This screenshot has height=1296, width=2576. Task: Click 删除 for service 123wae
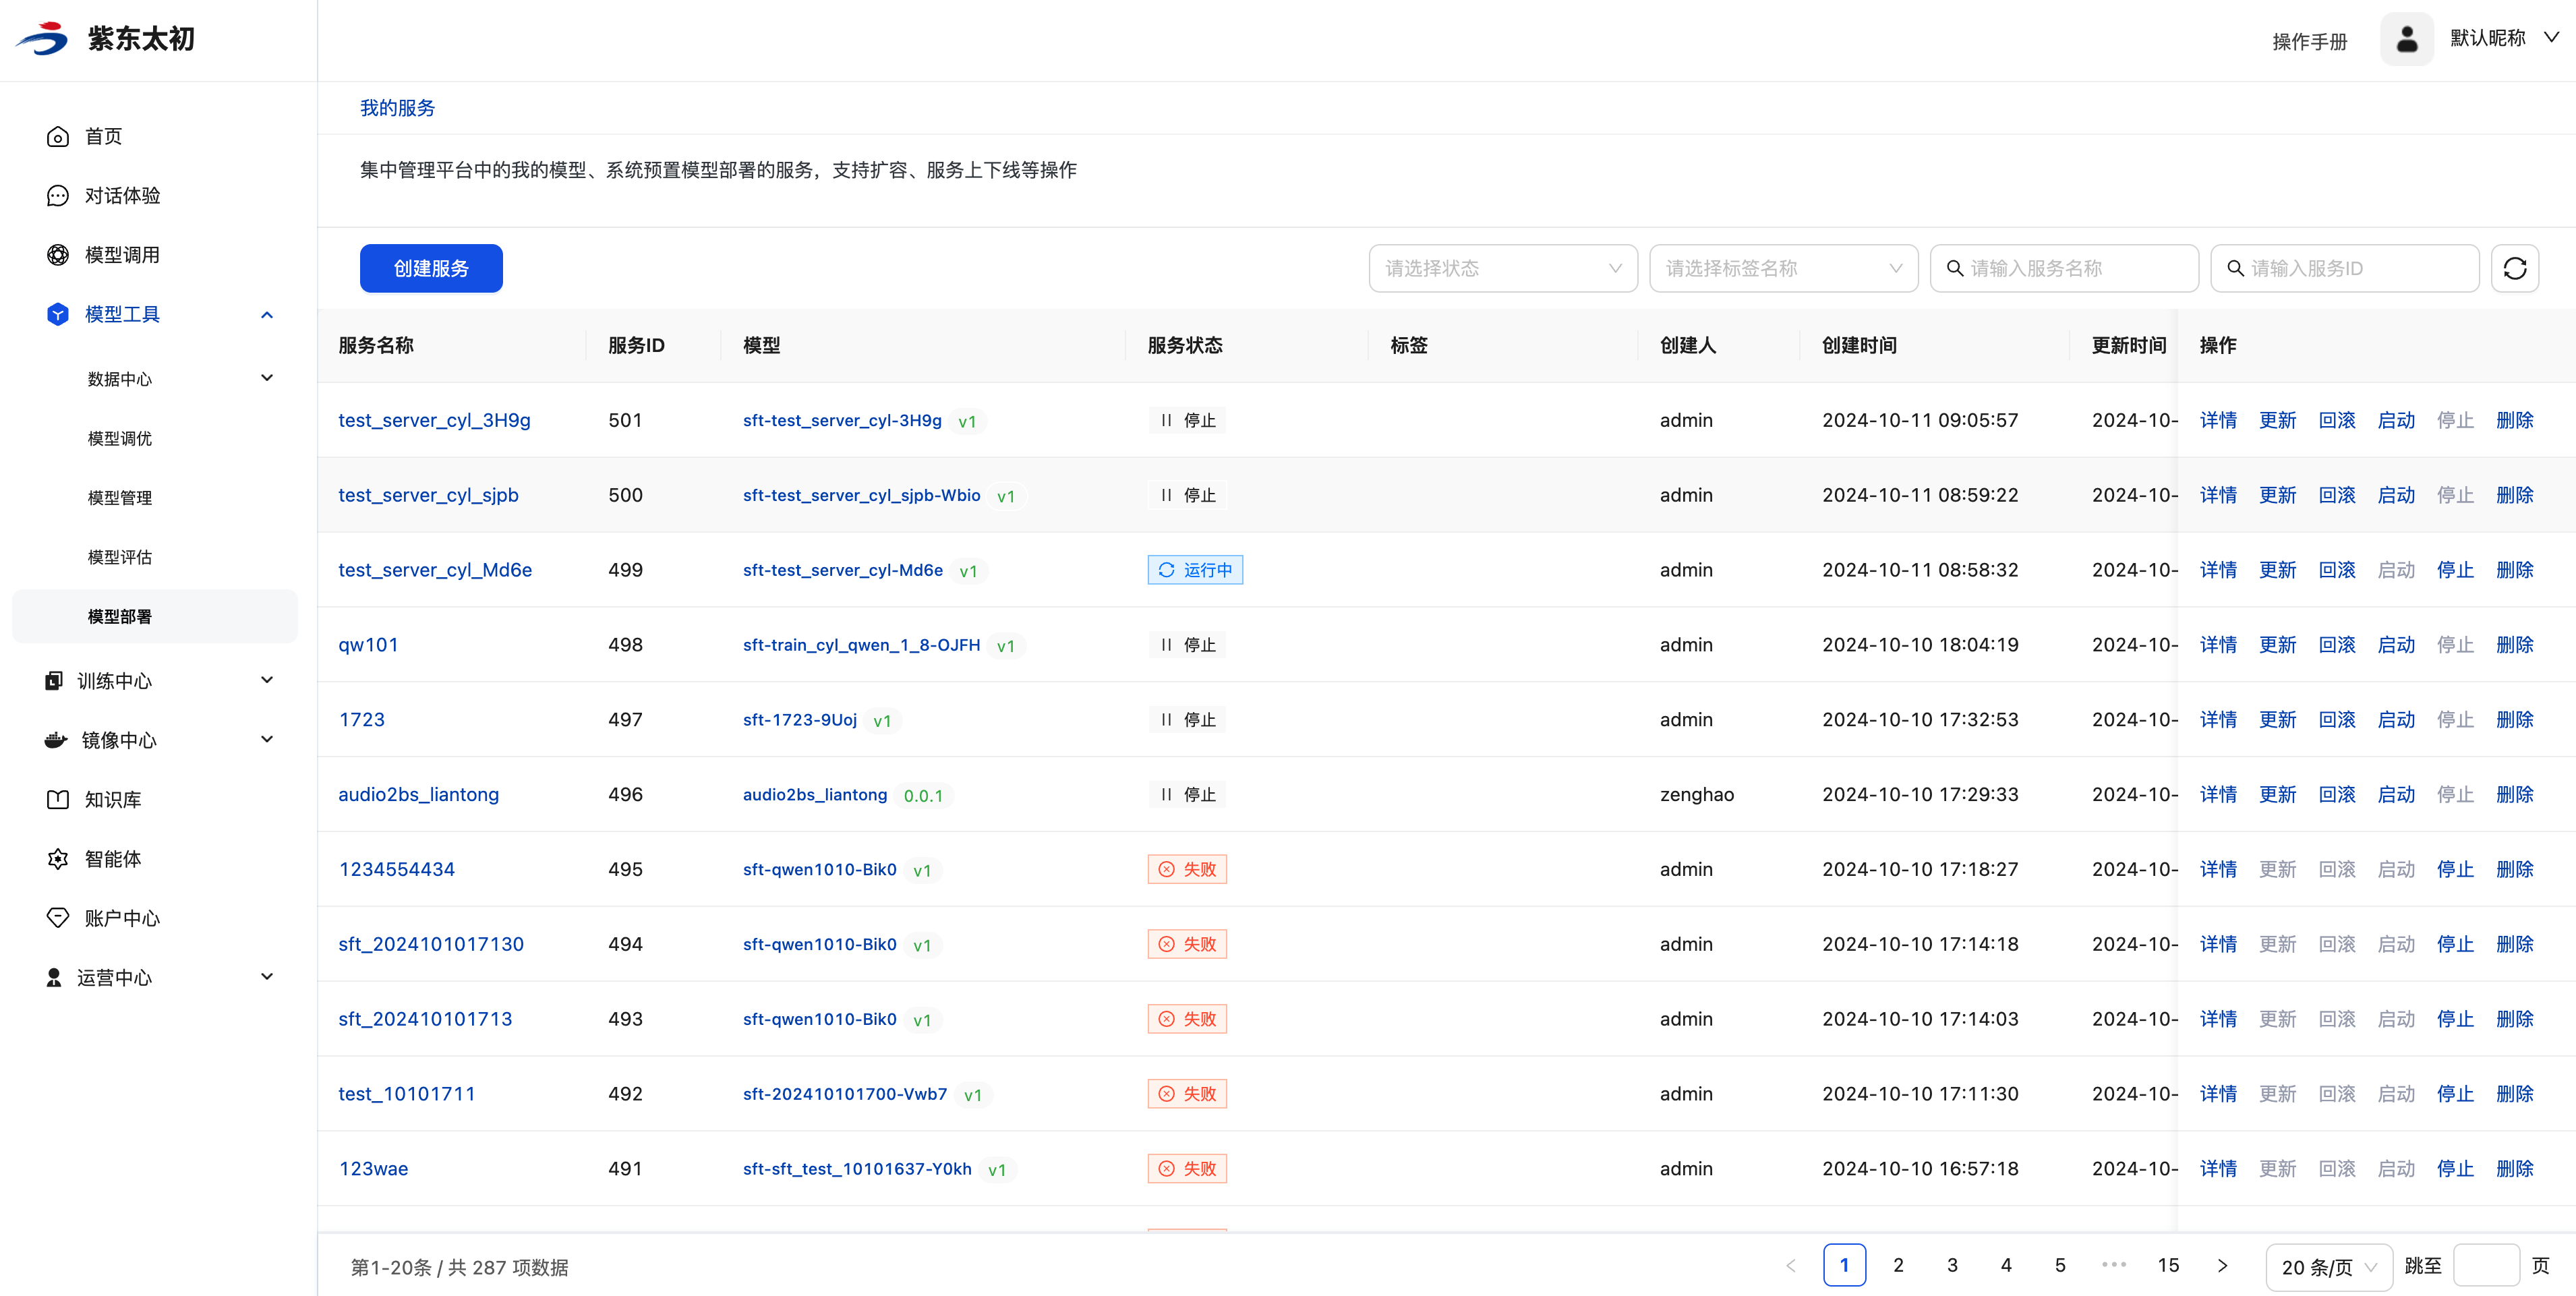pos(2514,1169)
